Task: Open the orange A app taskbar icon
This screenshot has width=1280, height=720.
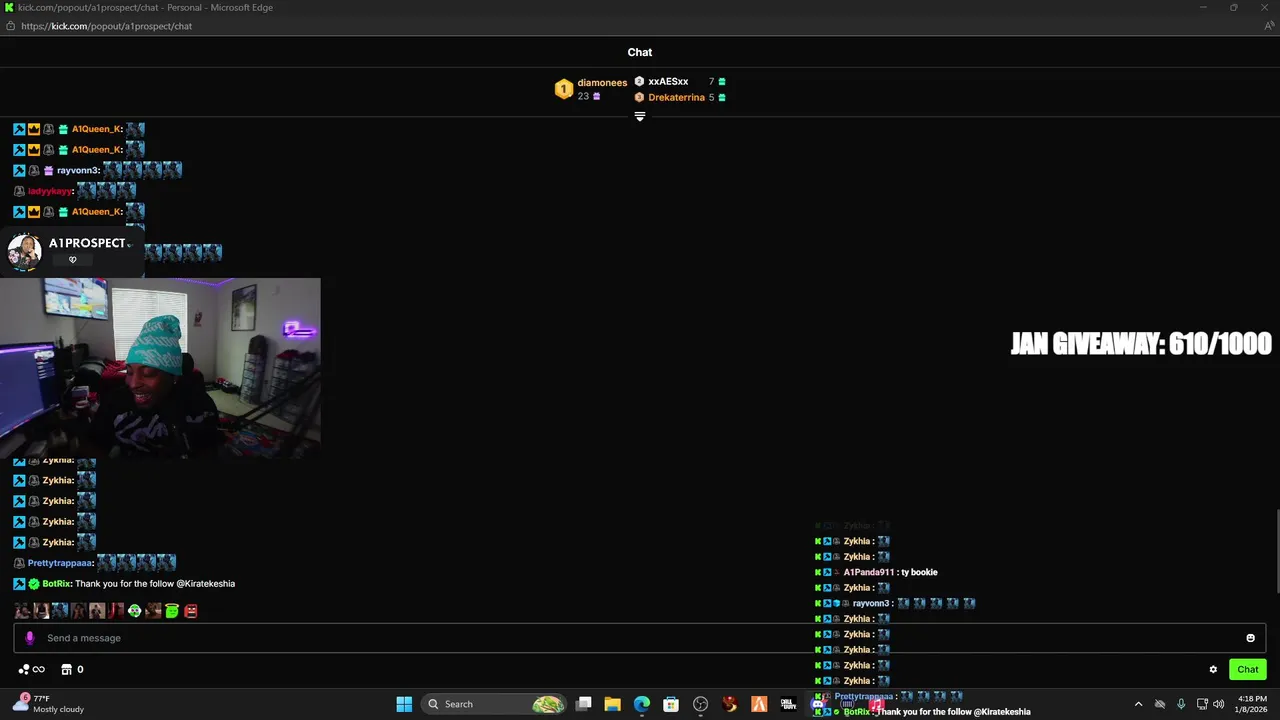Action: point(759,704)
